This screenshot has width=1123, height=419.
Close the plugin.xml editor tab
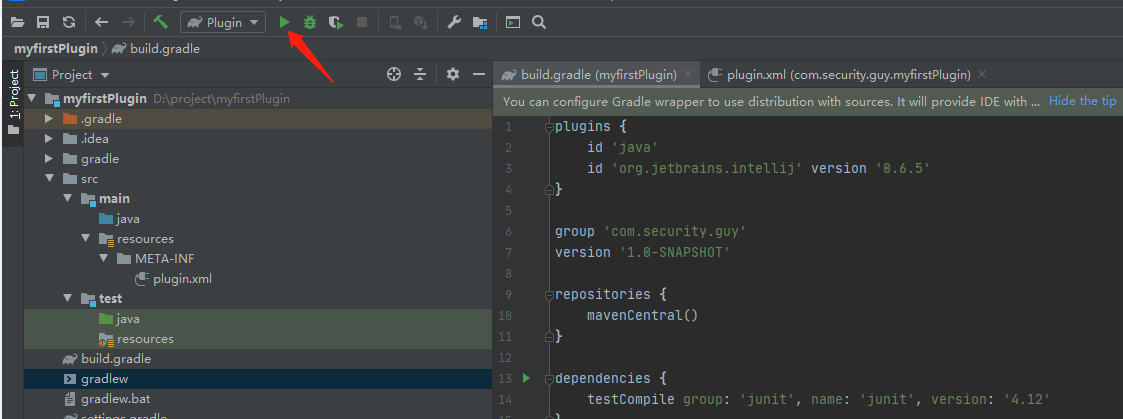(982, 74)
